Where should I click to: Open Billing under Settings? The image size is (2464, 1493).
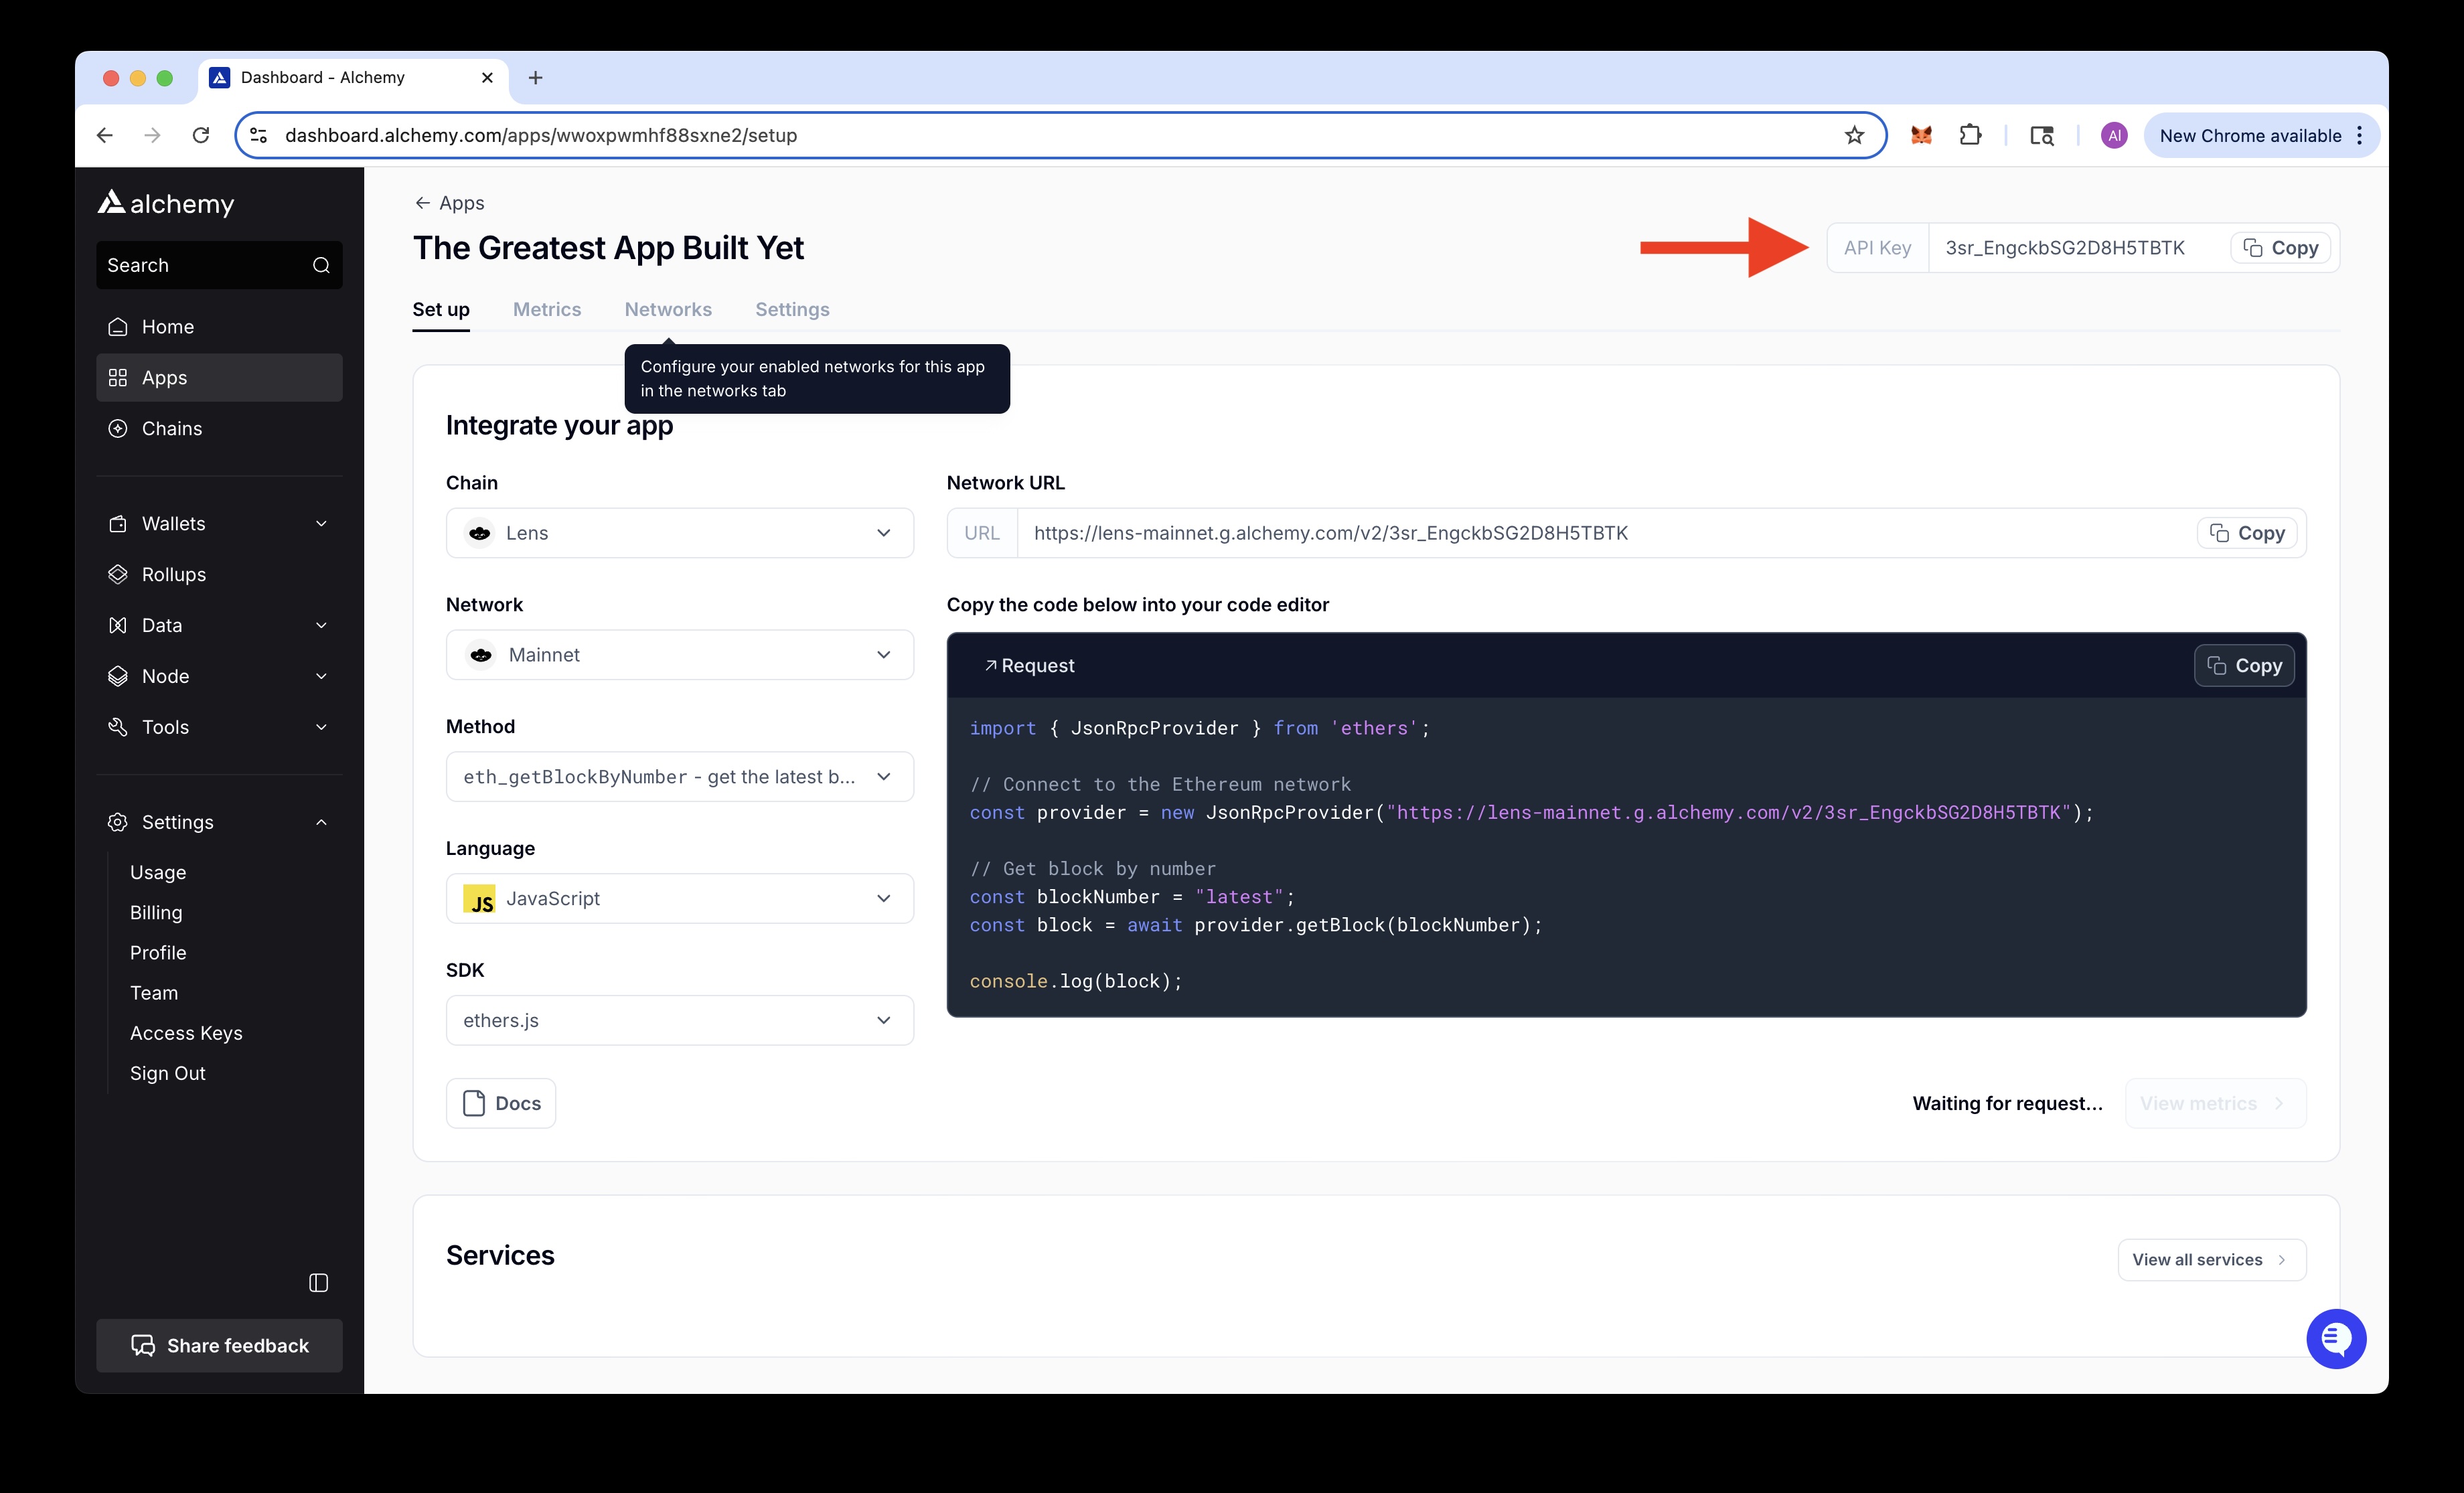(156, 912)
